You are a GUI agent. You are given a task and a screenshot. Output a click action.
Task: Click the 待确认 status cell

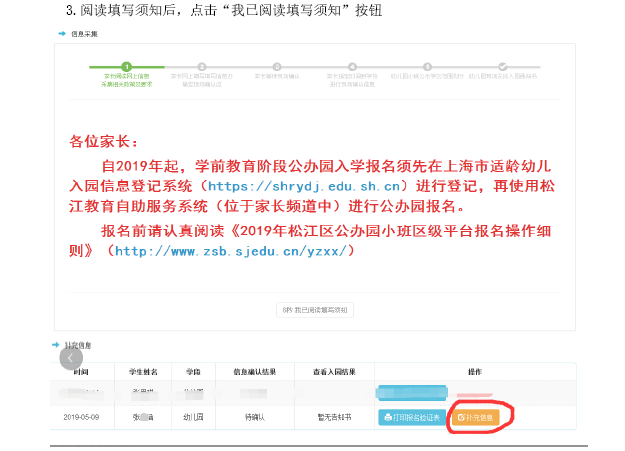[x=254, y=416]
